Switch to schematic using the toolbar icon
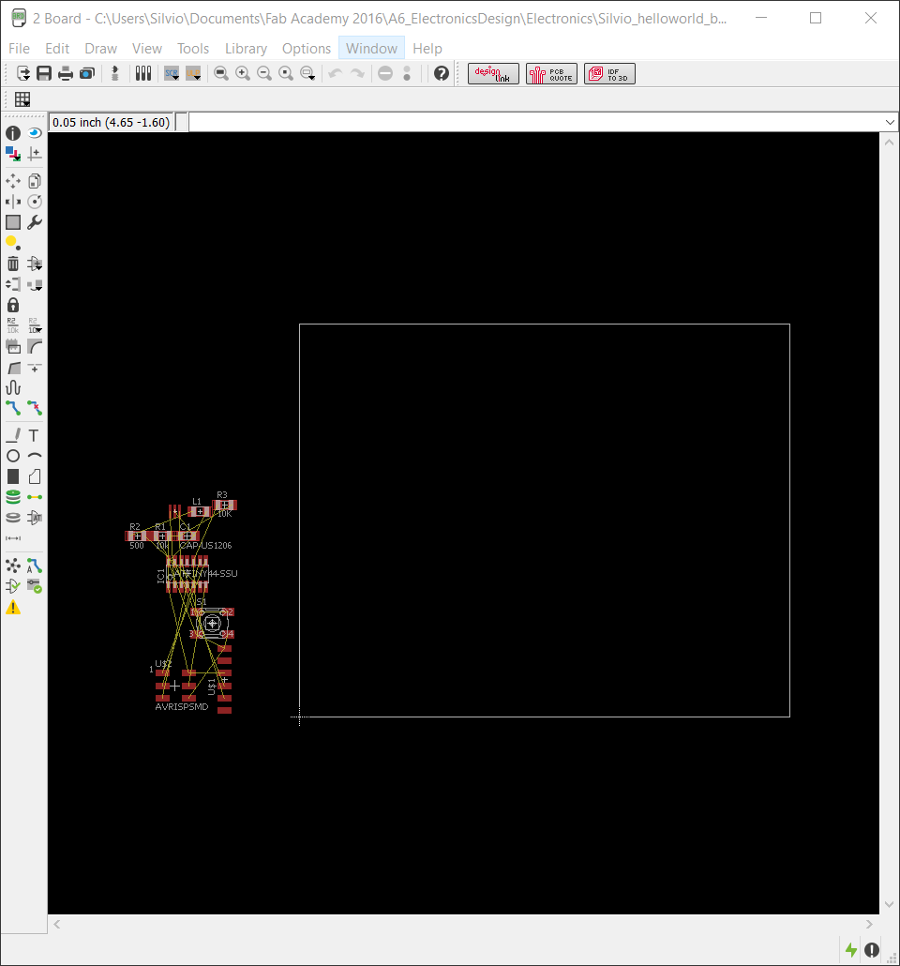 click(115, 74)
